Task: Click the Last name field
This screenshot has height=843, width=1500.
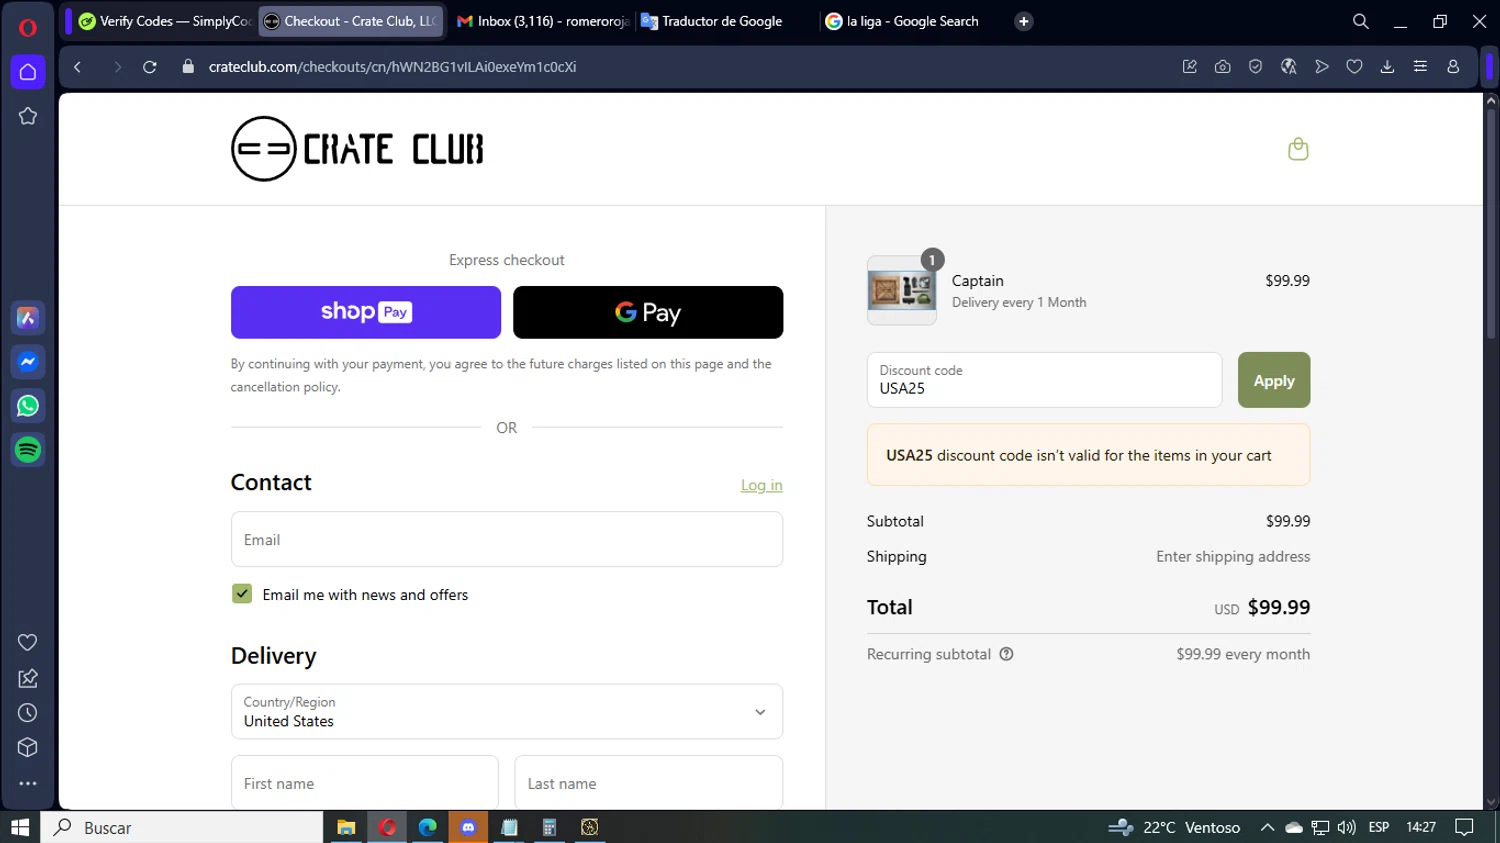Action: 648,783
